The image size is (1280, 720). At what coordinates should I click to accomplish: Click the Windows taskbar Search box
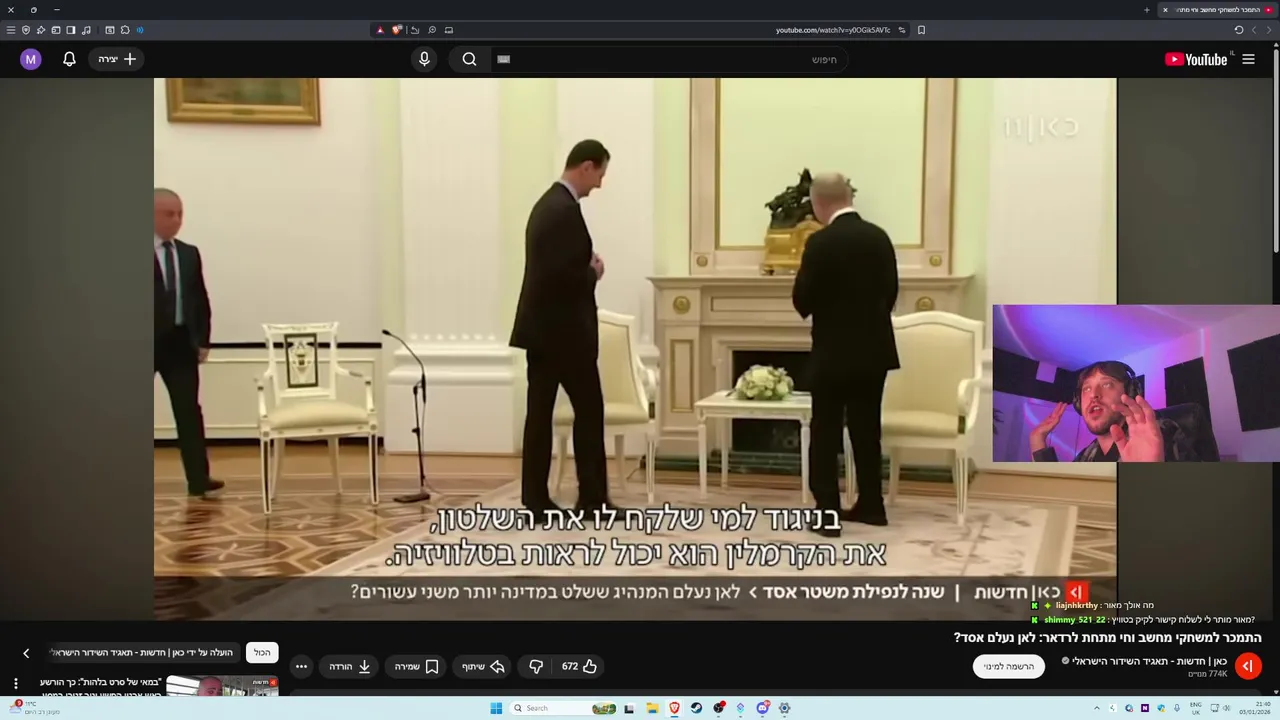pos(565,708)
